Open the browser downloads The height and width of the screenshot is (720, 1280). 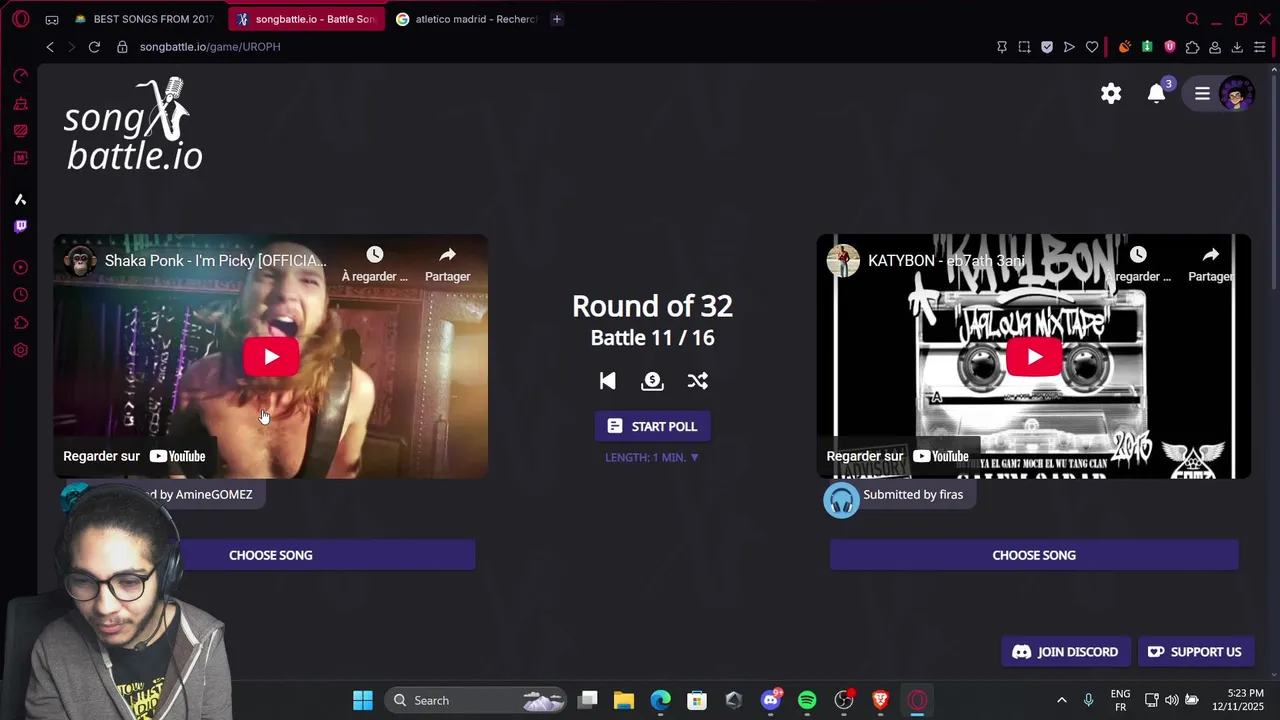(1237, 47)
